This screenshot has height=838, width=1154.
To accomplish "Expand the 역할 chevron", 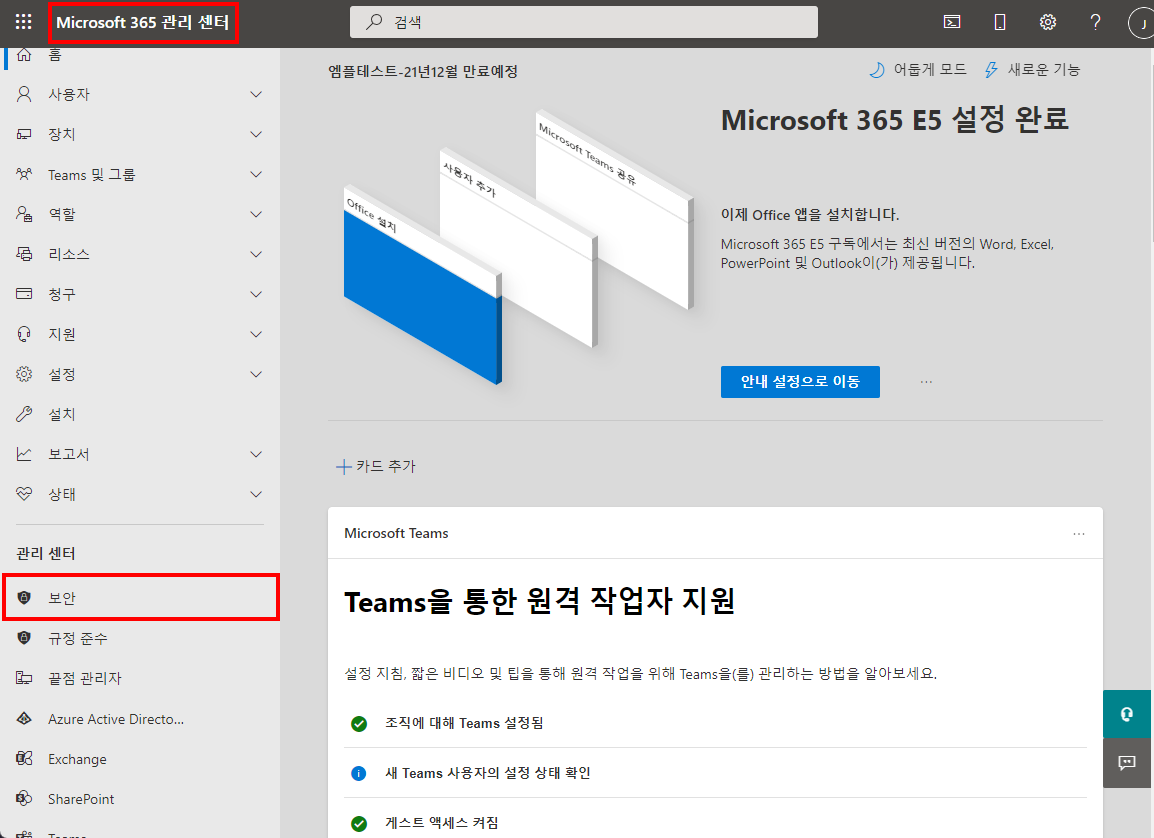I will point(256,214).
